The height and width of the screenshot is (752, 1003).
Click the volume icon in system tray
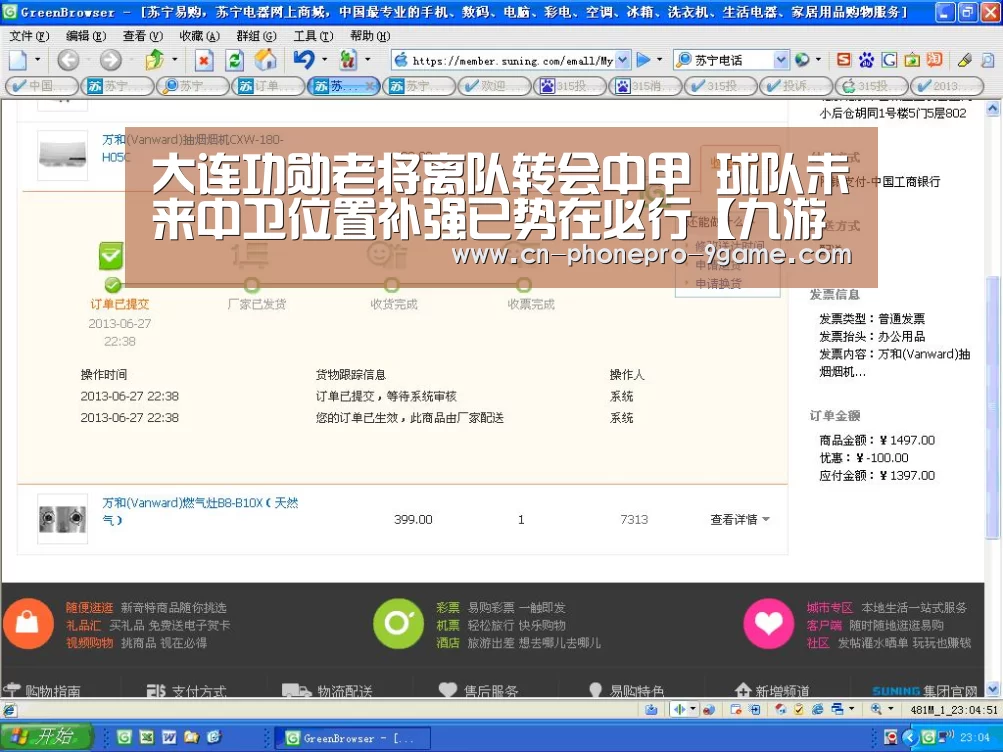click(x=949, y=735)
